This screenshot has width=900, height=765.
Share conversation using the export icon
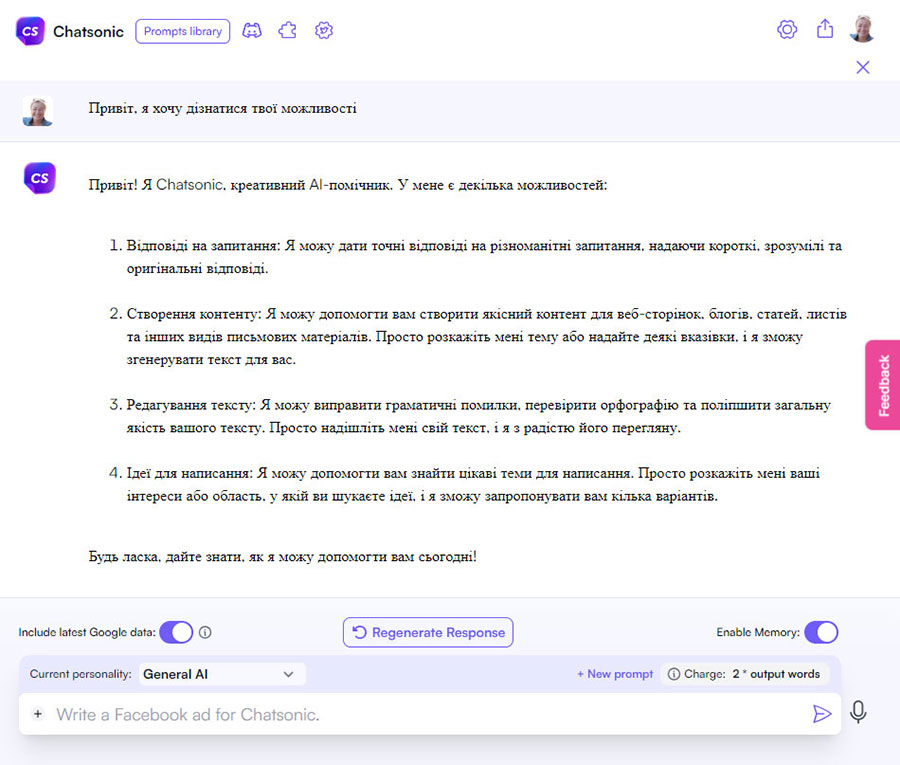pos(825,29)
